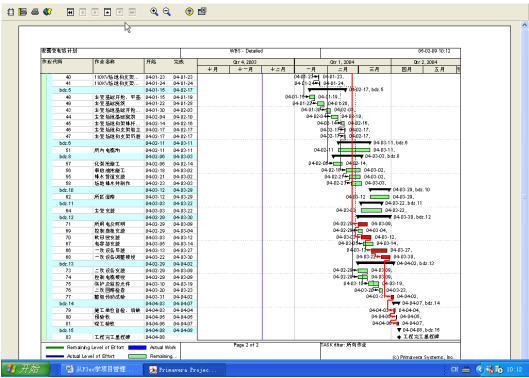The width and height of the screenshot is (529, 378).
Task: Go to top page using up-arrow page icon
Action: pyautogui.click(x=107, y=12)
